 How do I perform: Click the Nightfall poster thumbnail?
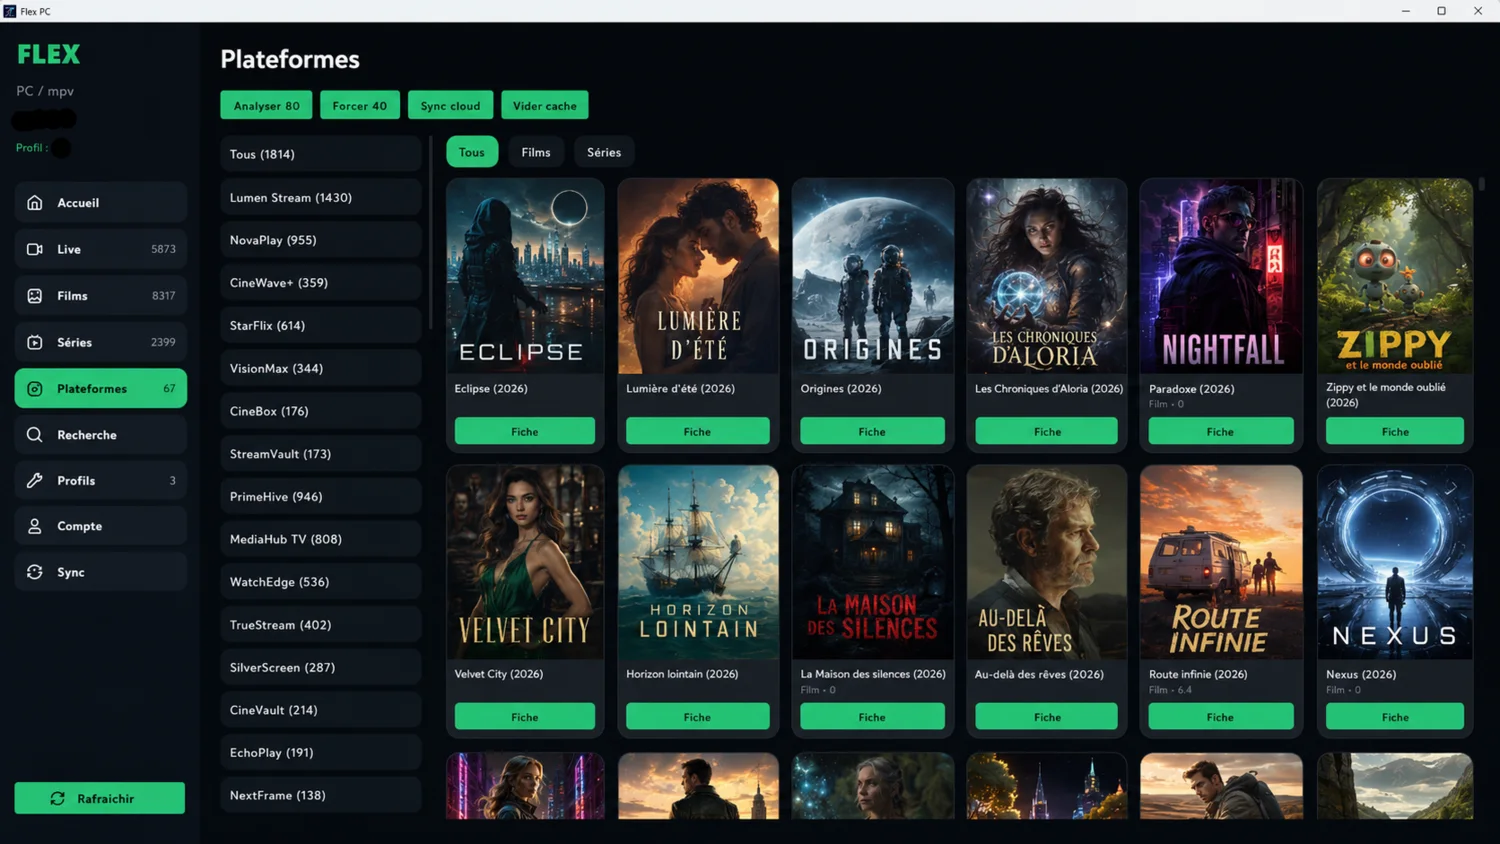click(1221, 276)
